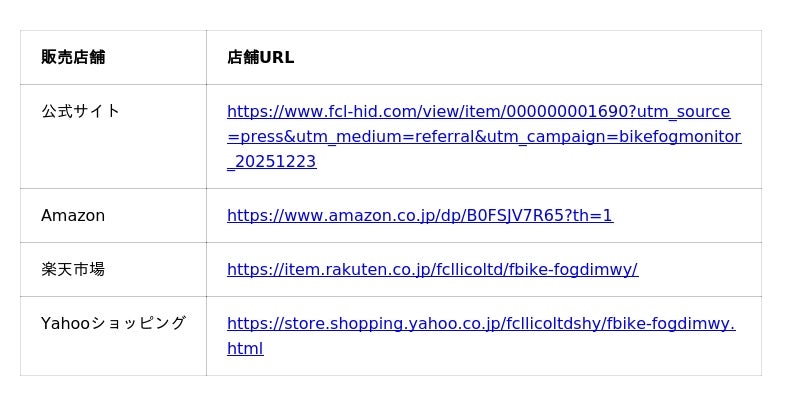Select the 楽天市場 store name cell
800x406 pixels.
click(73, 269)
